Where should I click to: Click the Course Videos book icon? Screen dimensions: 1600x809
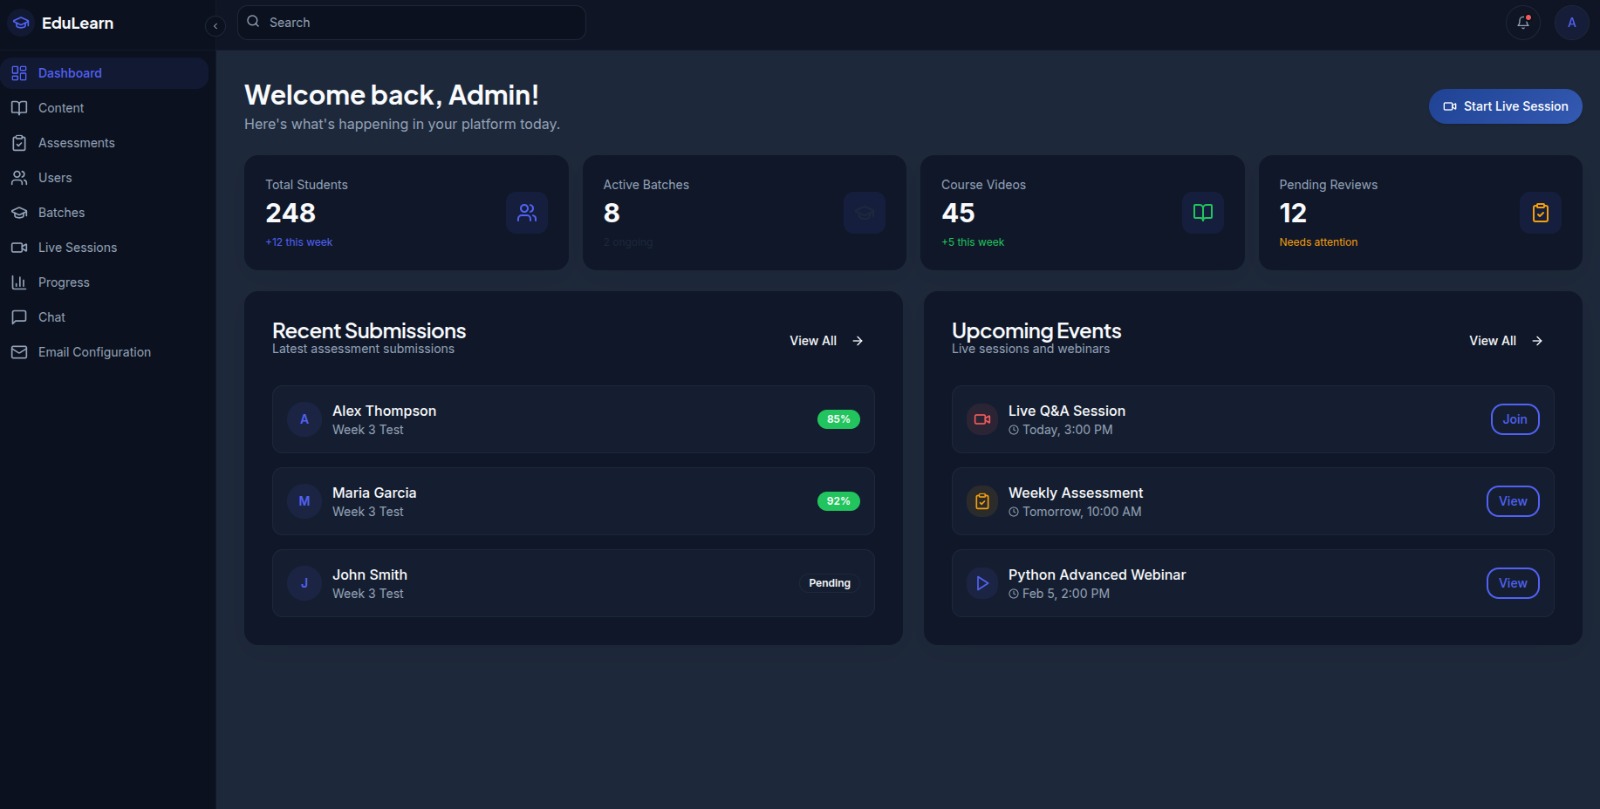(x=1202, y=212)
